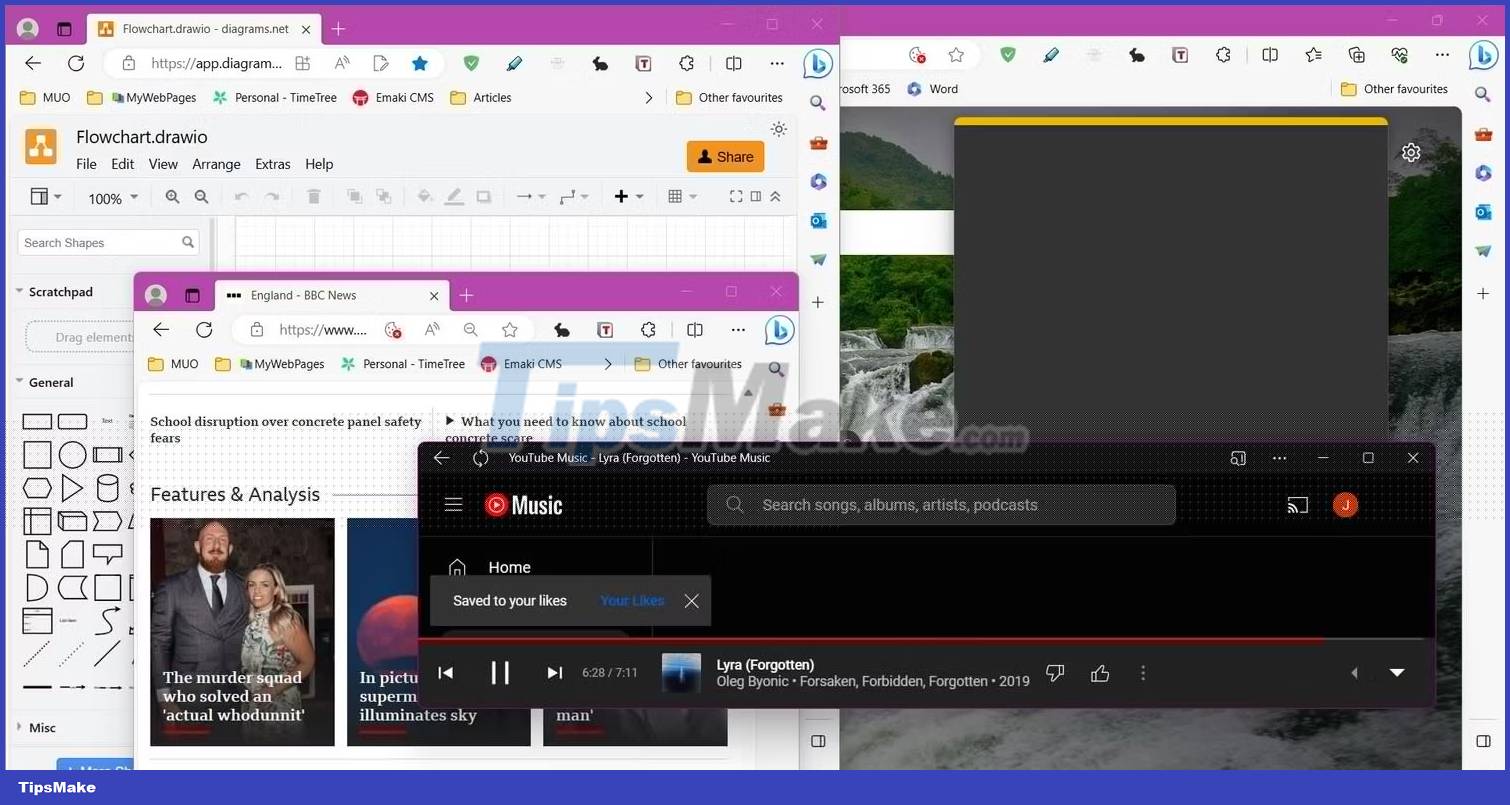This screenshot has height=805, width=1510.
Task: Click the fill color bucket icon in draw.io
Action: pyautogui.click(x=424, y=197)
